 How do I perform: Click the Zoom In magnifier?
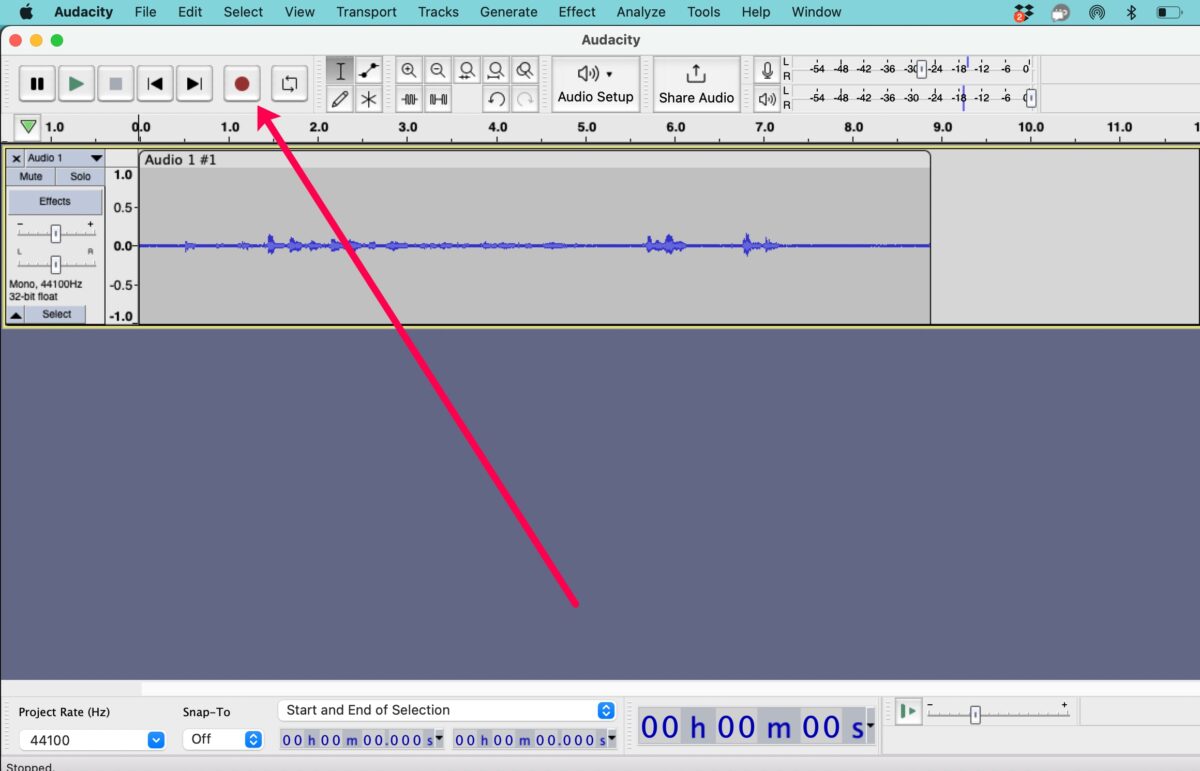pos(409,70)
